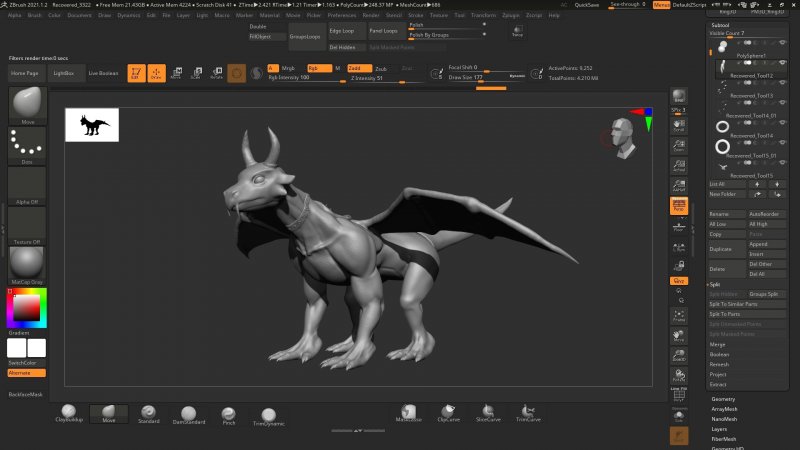Open the Tool menu

click(x=459, y=15)
